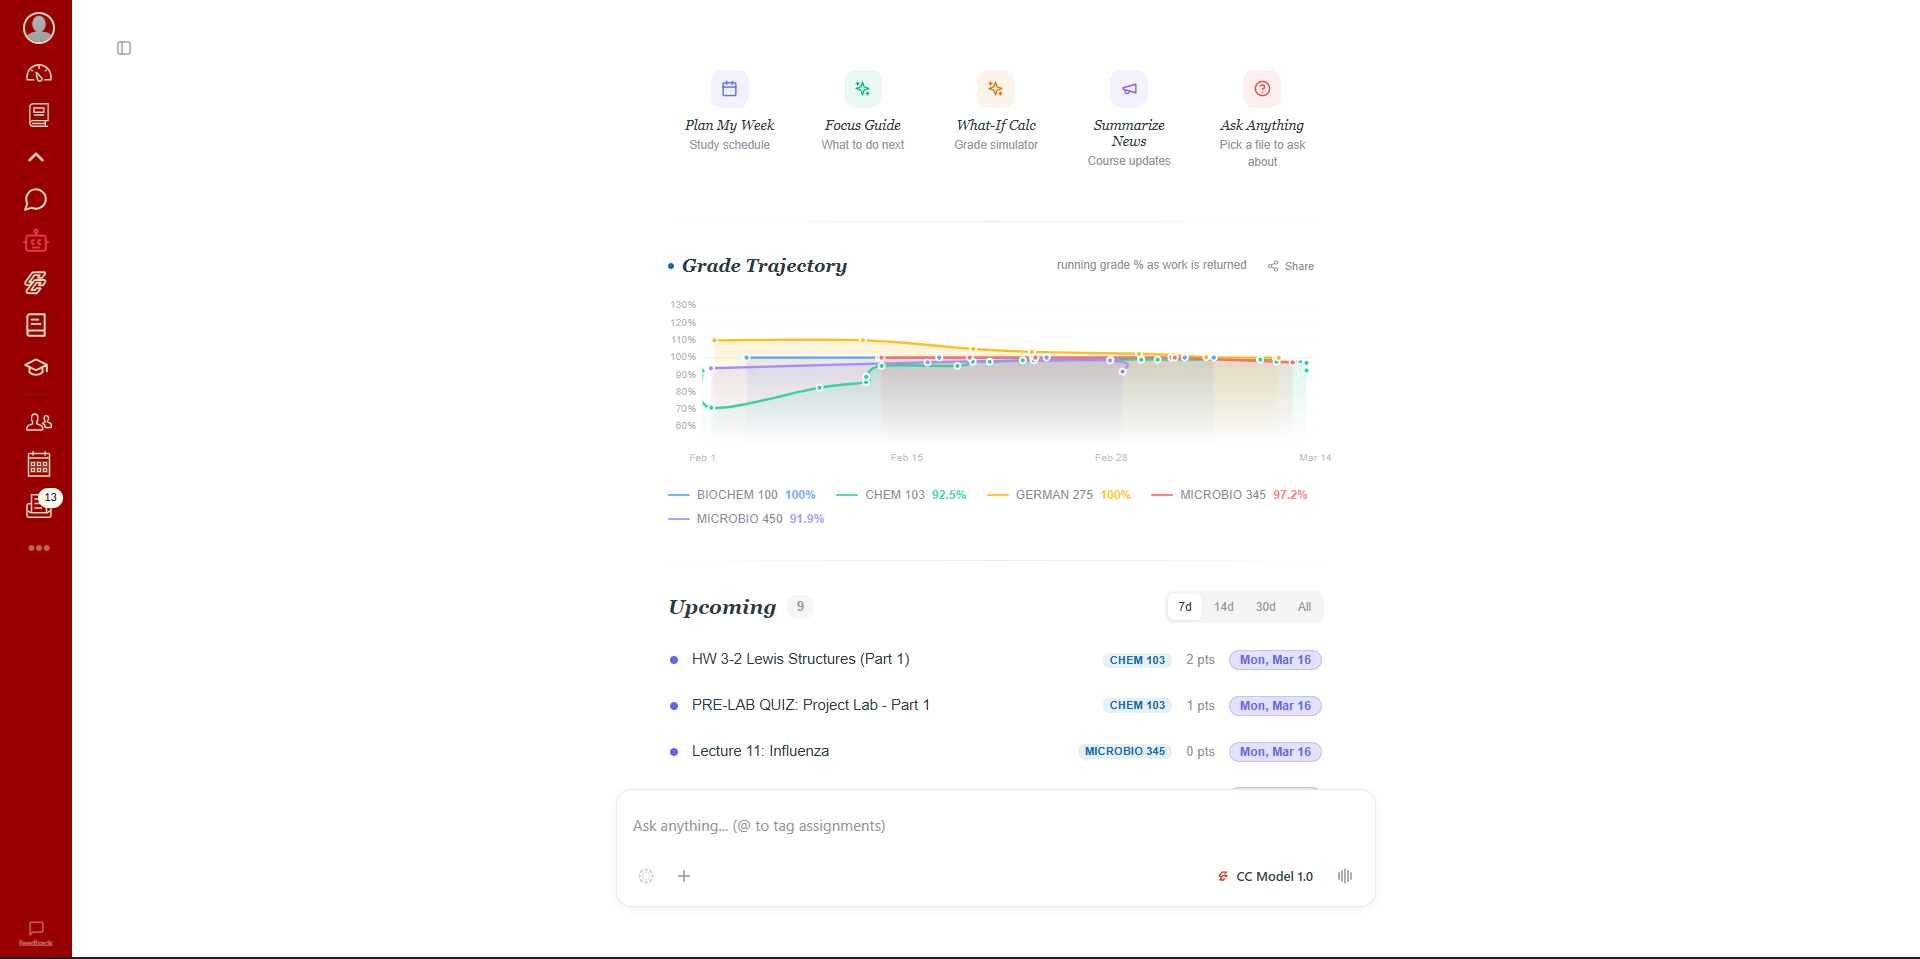Open the inbox icon with 13 notifications
This screenshot has height=959, width=1920.
click(37, 505)
